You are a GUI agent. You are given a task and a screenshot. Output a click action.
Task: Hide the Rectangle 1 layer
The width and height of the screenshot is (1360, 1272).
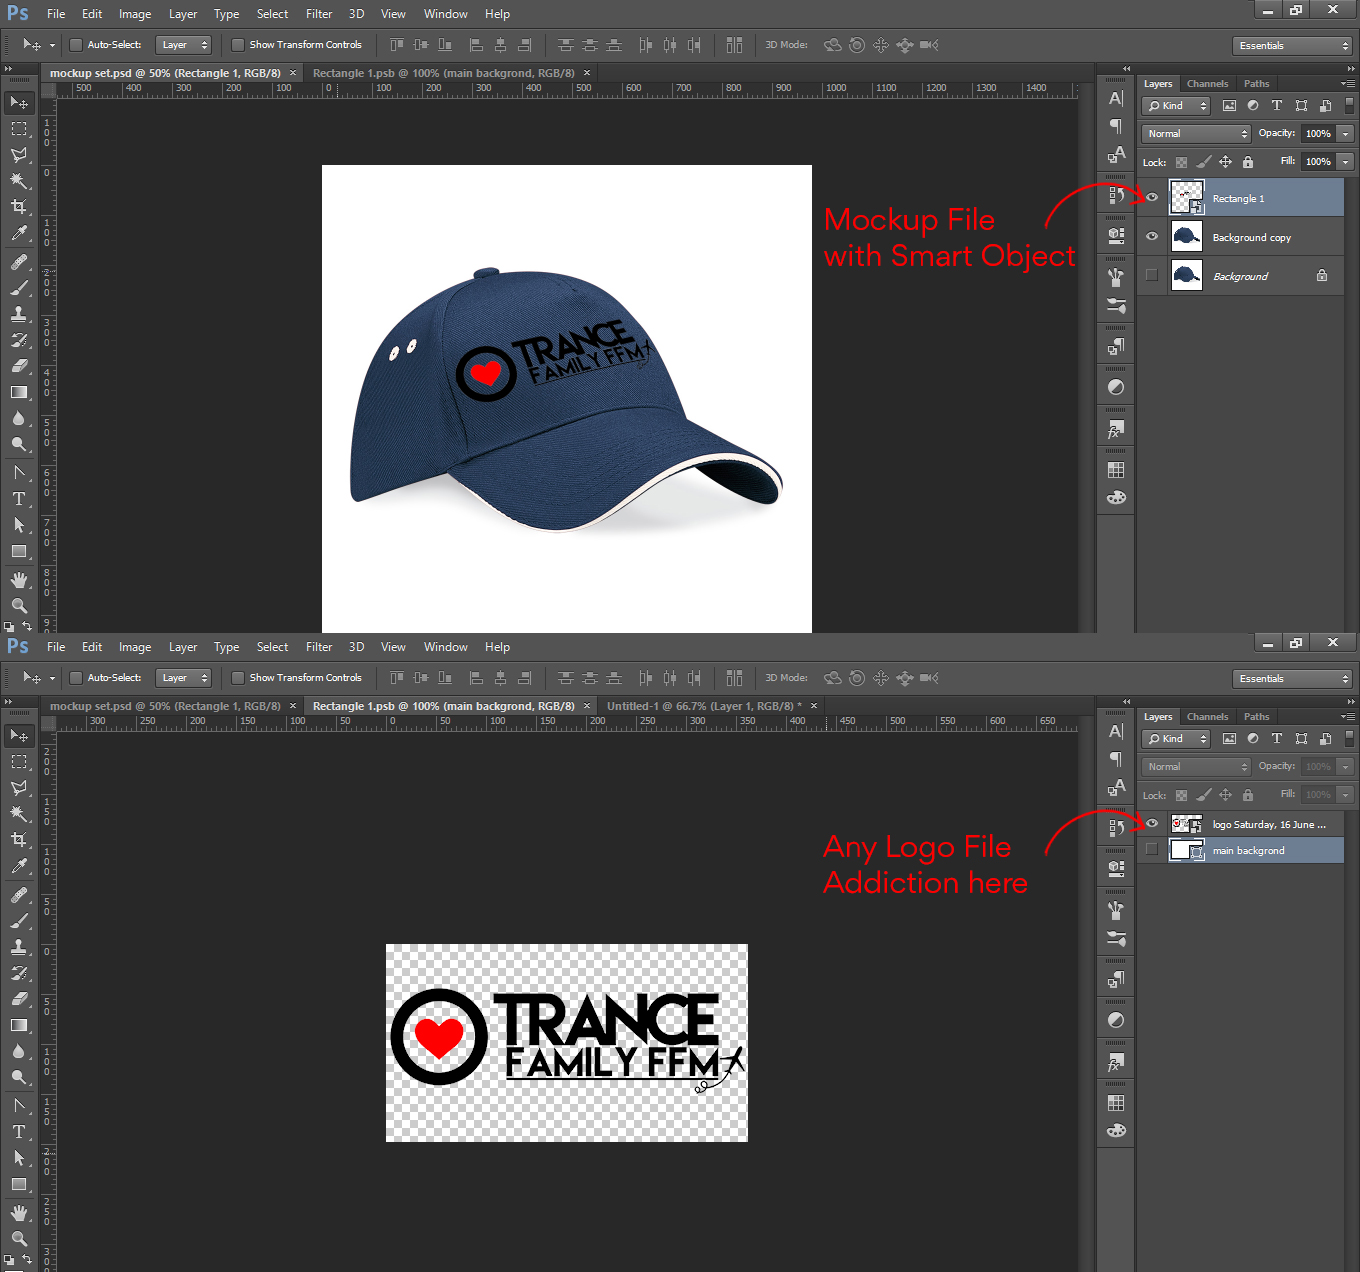point(1152,198)
